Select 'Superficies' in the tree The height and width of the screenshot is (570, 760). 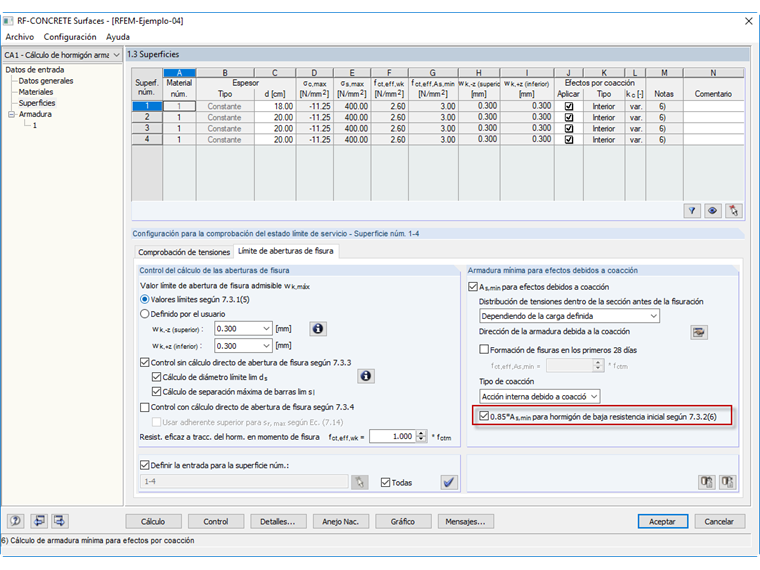[x=37, y=103]
